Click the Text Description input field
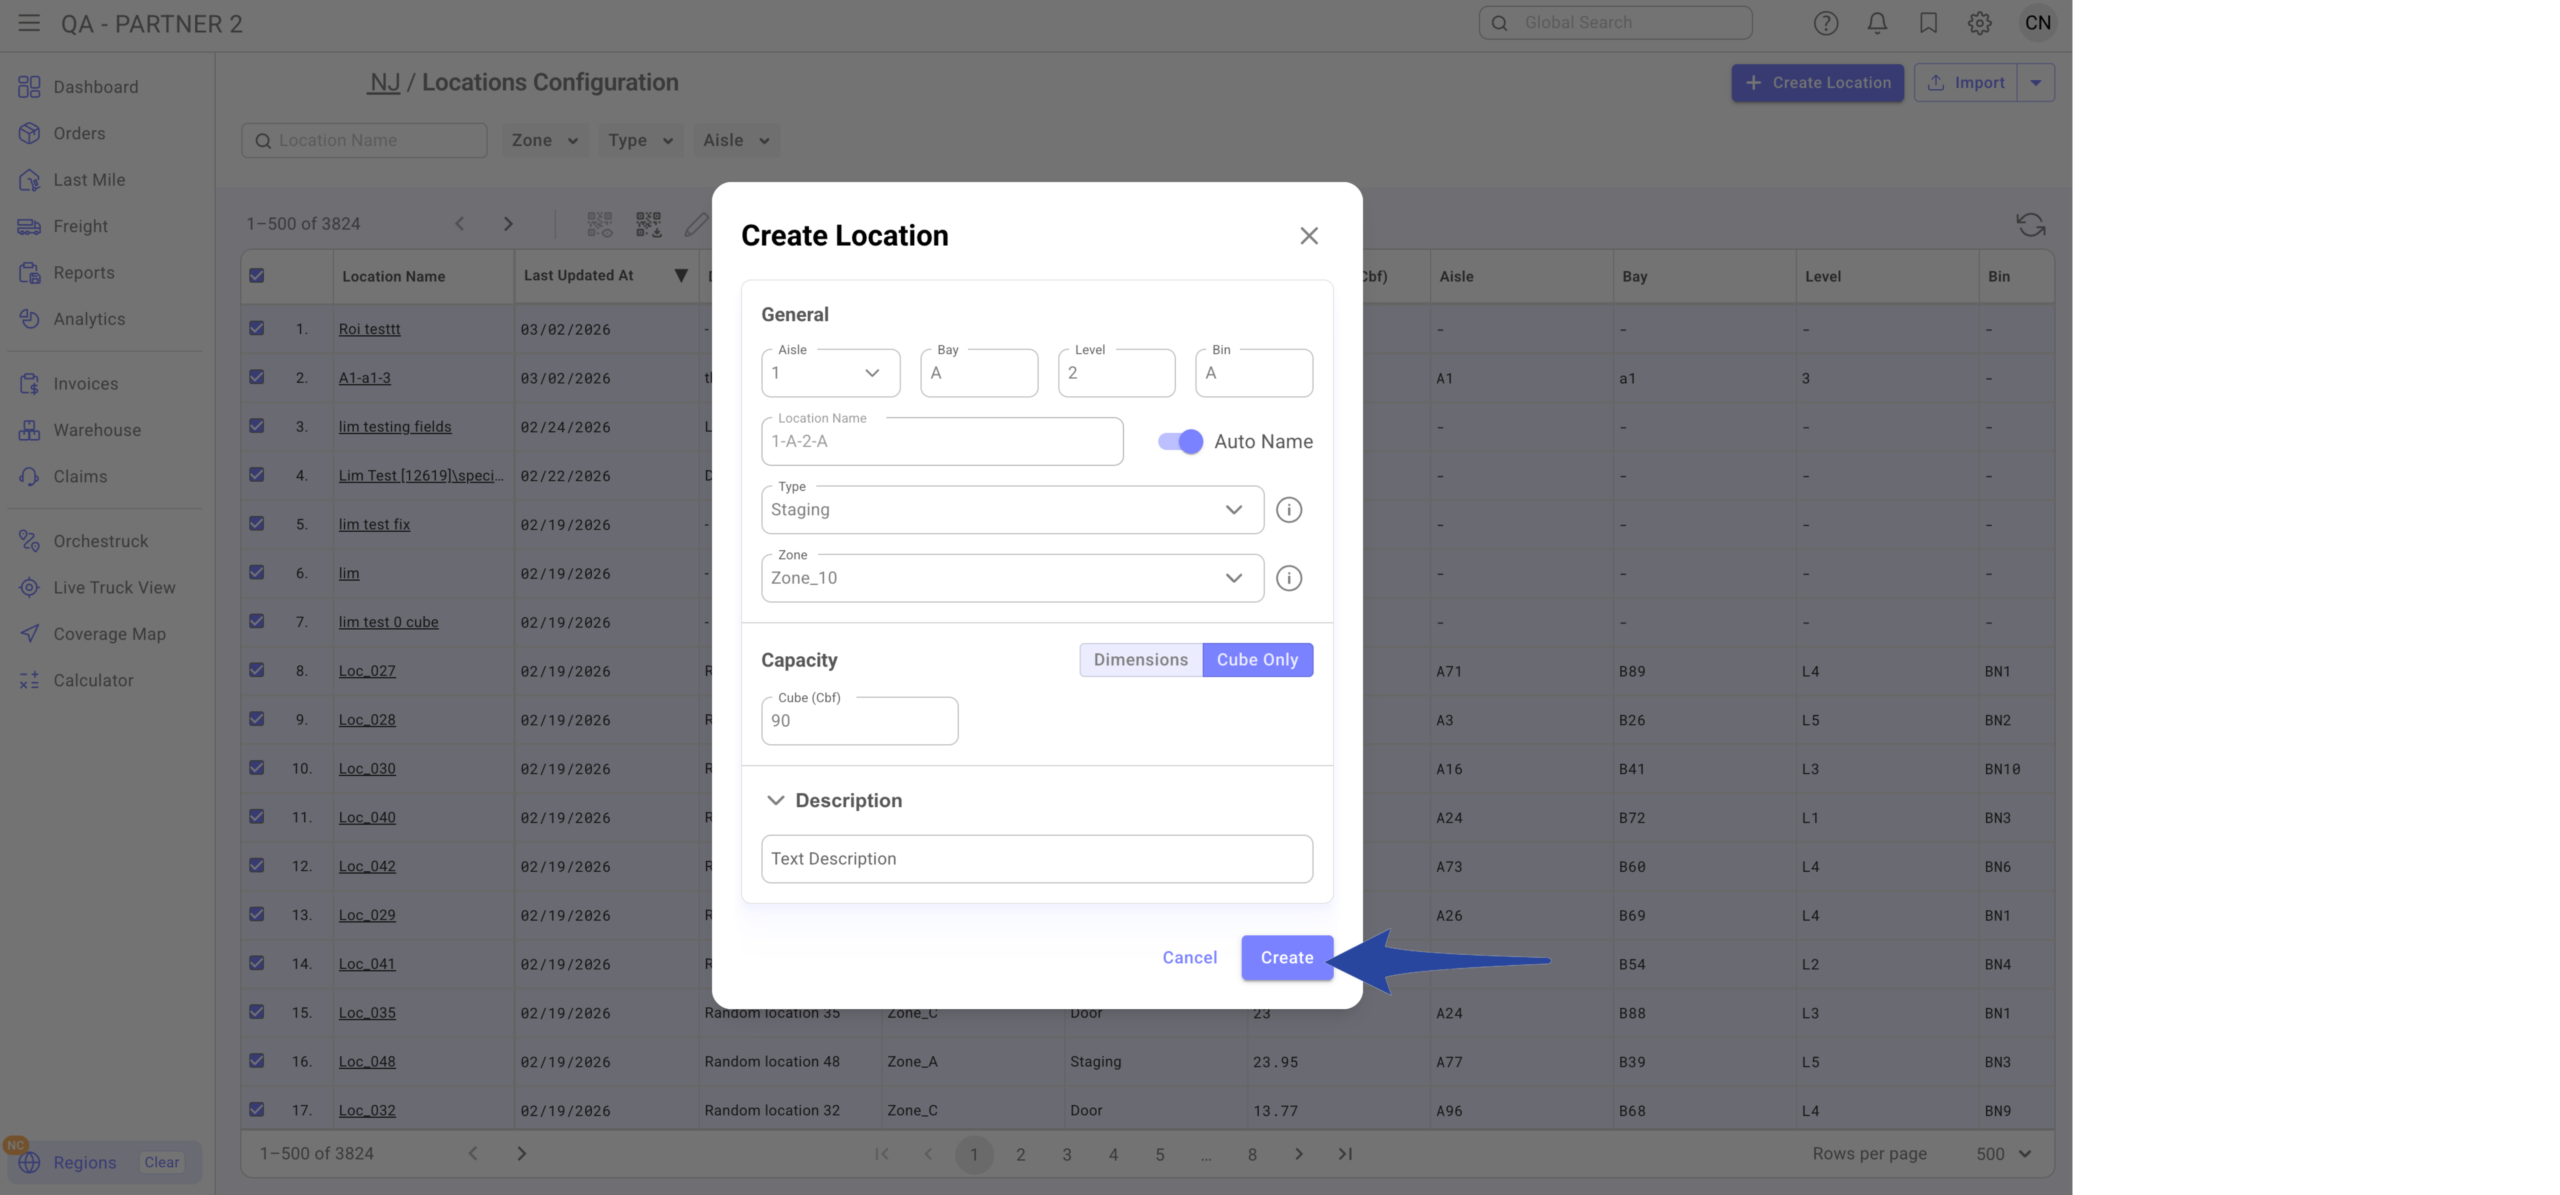This screenshot has height=1195, width=2560. point(1036,859)
